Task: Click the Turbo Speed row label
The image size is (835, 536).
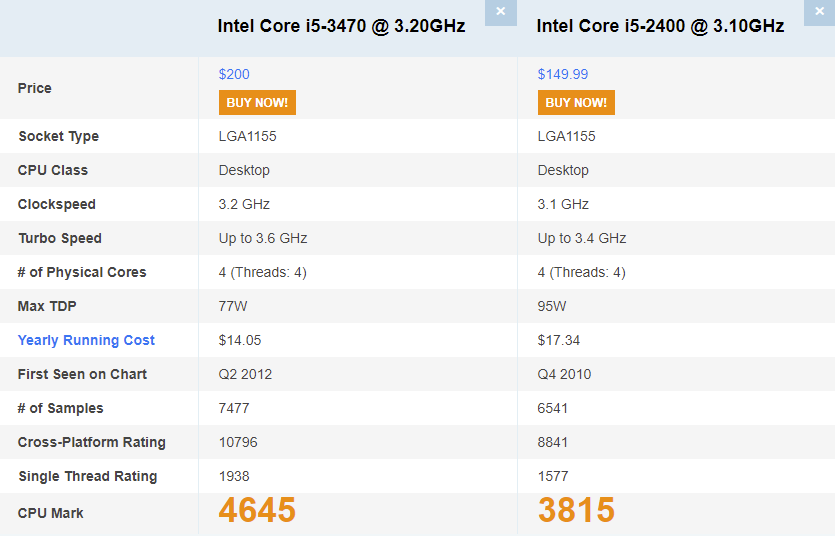Action: 60,238
